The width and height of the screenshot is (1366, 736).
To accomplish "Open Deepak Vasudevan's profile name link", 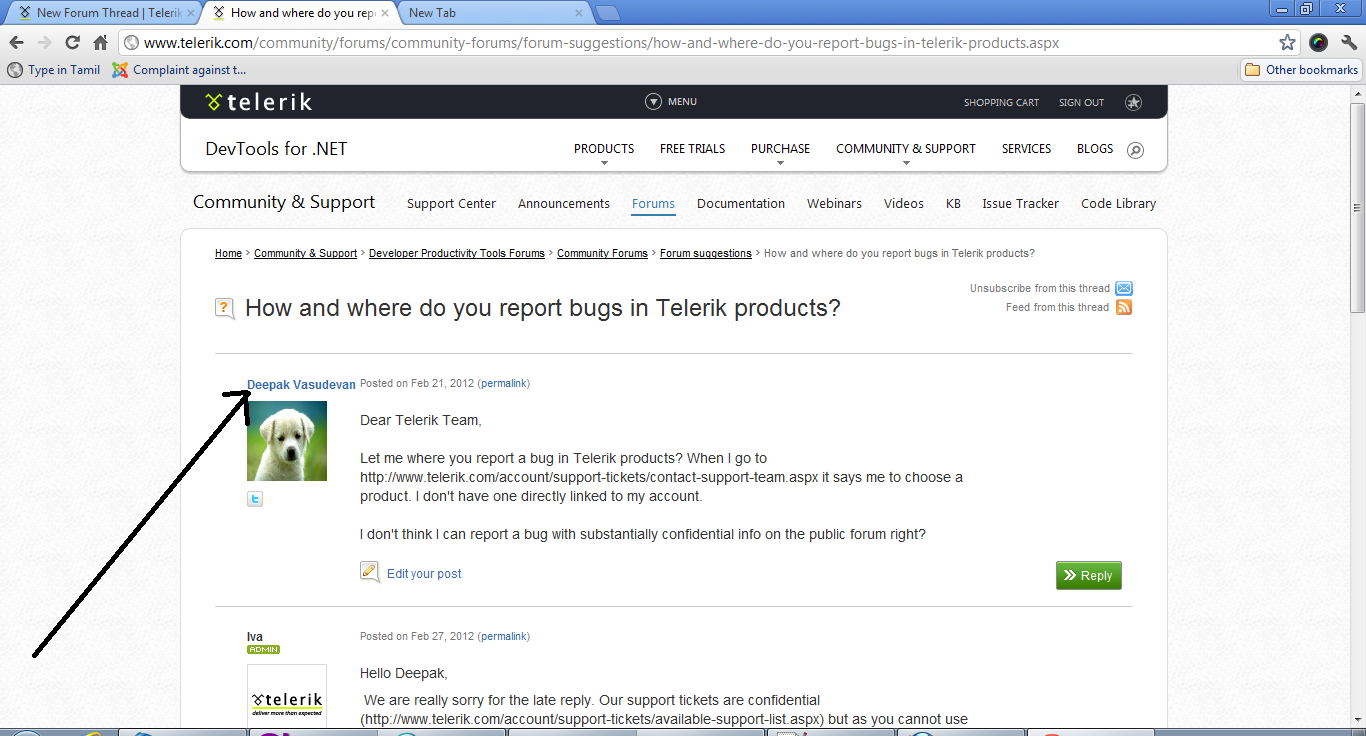I will [301, 385].
